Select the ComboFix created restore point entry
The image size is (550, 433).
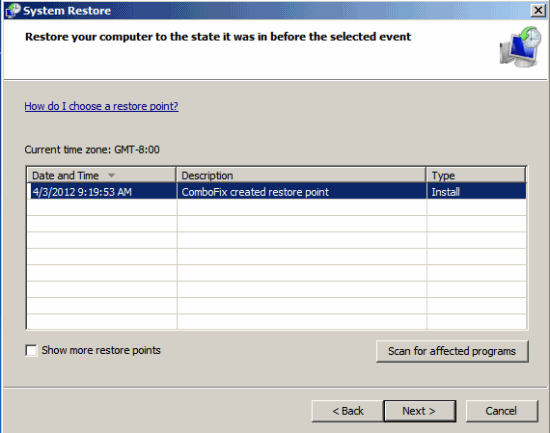(277, 192)
